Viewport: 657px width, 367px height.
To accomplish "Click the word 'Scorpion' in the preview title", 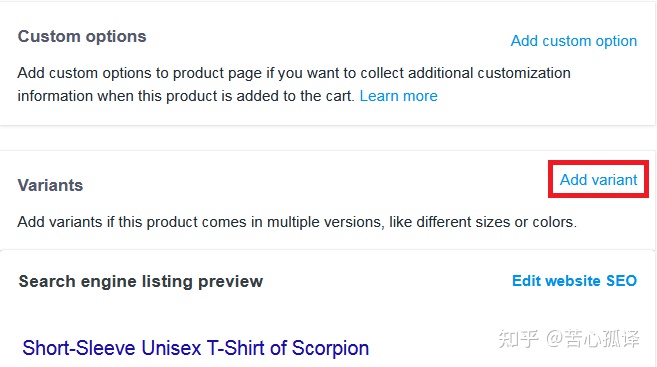I will 330,348.
